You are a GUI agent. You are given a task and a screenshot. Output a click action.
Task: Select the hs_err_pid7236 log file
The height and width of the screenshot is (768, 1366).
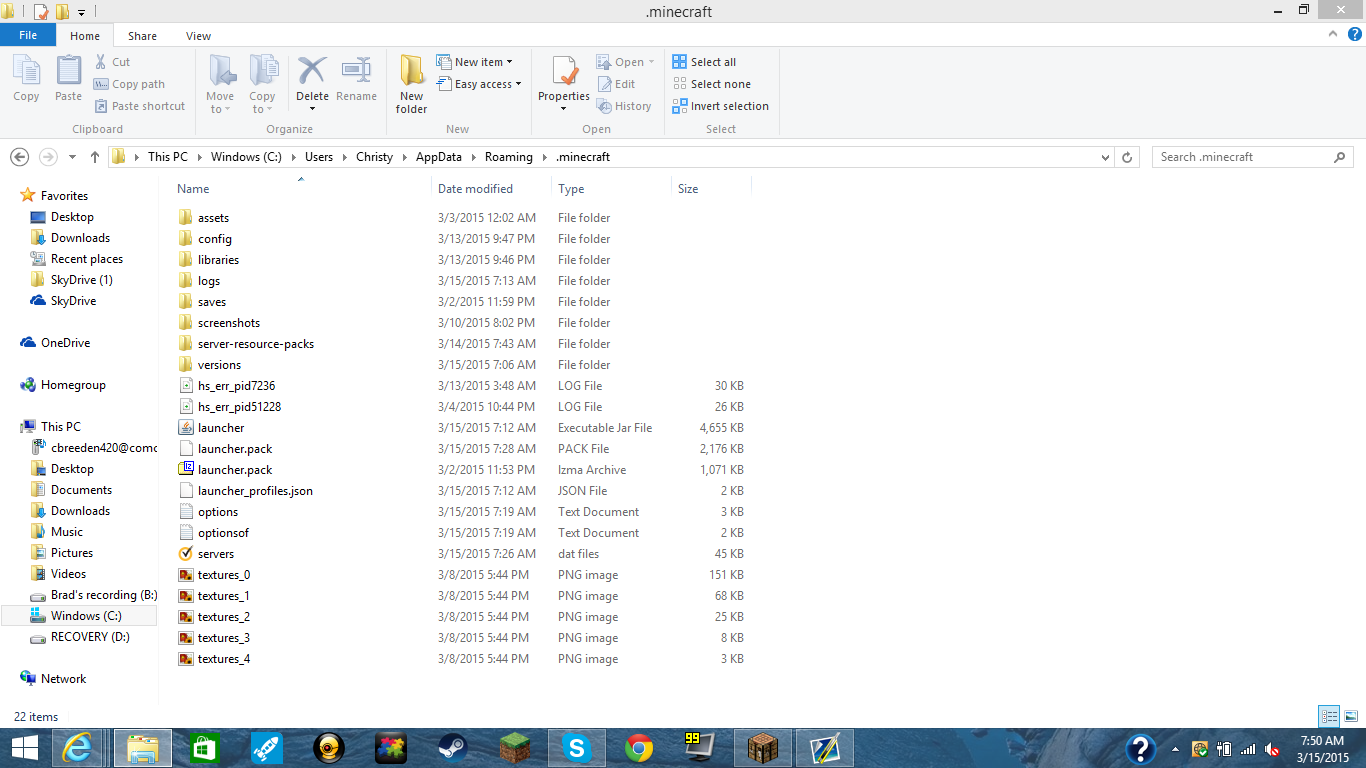[x=236, y=386]
